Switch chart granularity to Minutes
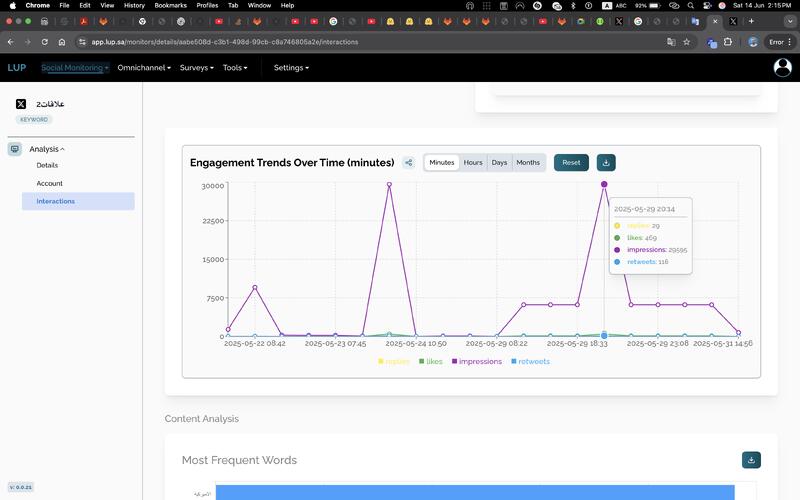 point(441,162)
